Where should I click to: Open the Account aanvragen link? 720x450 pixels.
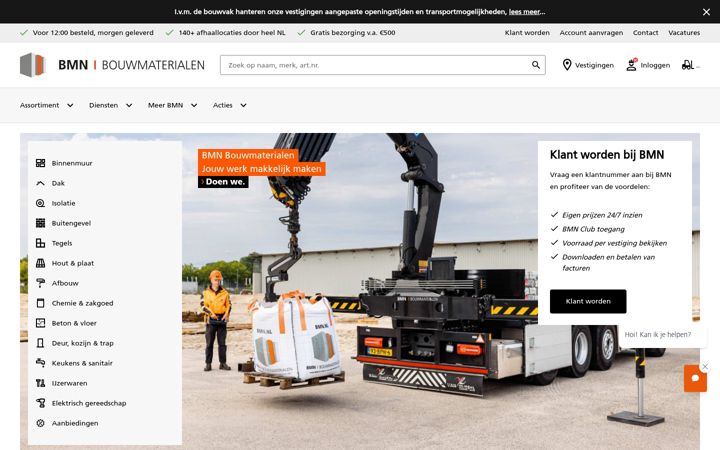591,33
